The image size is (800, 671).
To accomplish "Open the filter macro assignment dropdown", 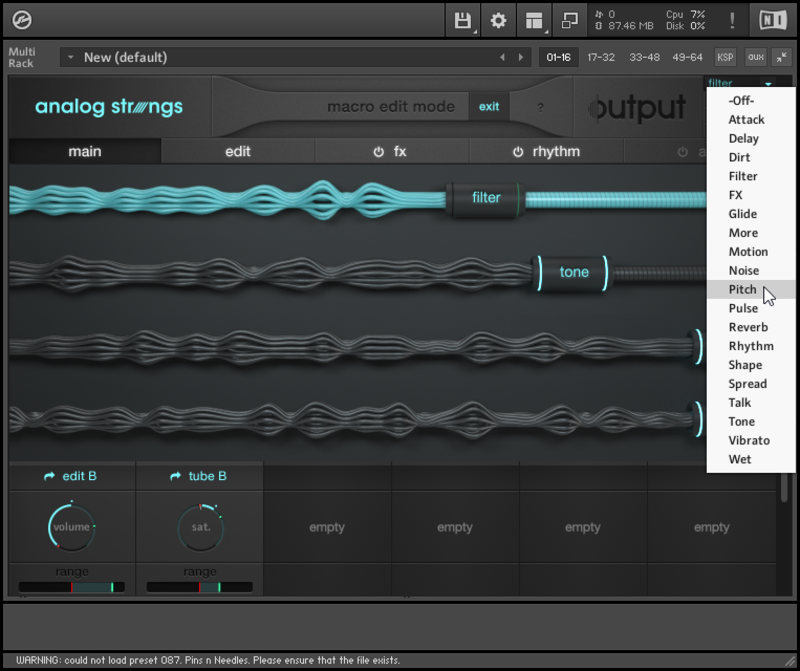I will tap(741, 83).
